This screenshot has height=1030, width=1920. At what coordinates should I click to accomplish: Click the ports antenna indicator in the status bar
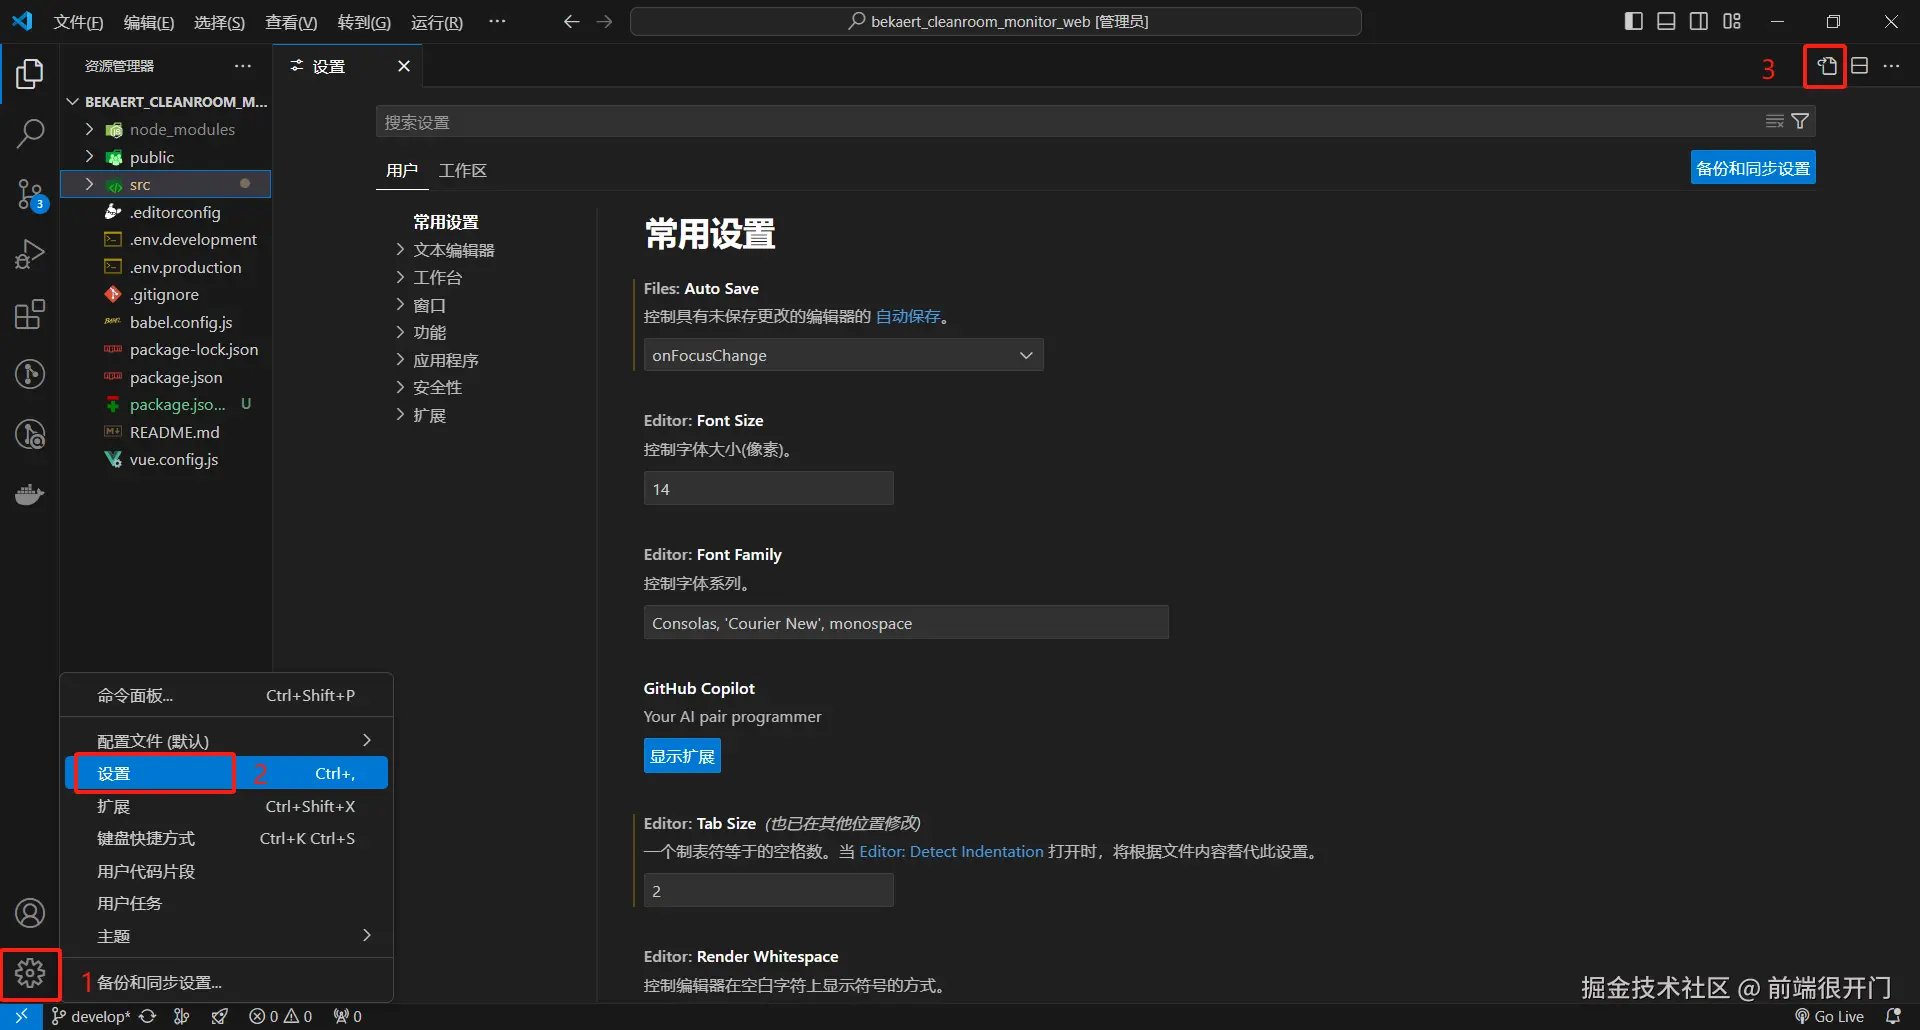tap(348, 1016)
